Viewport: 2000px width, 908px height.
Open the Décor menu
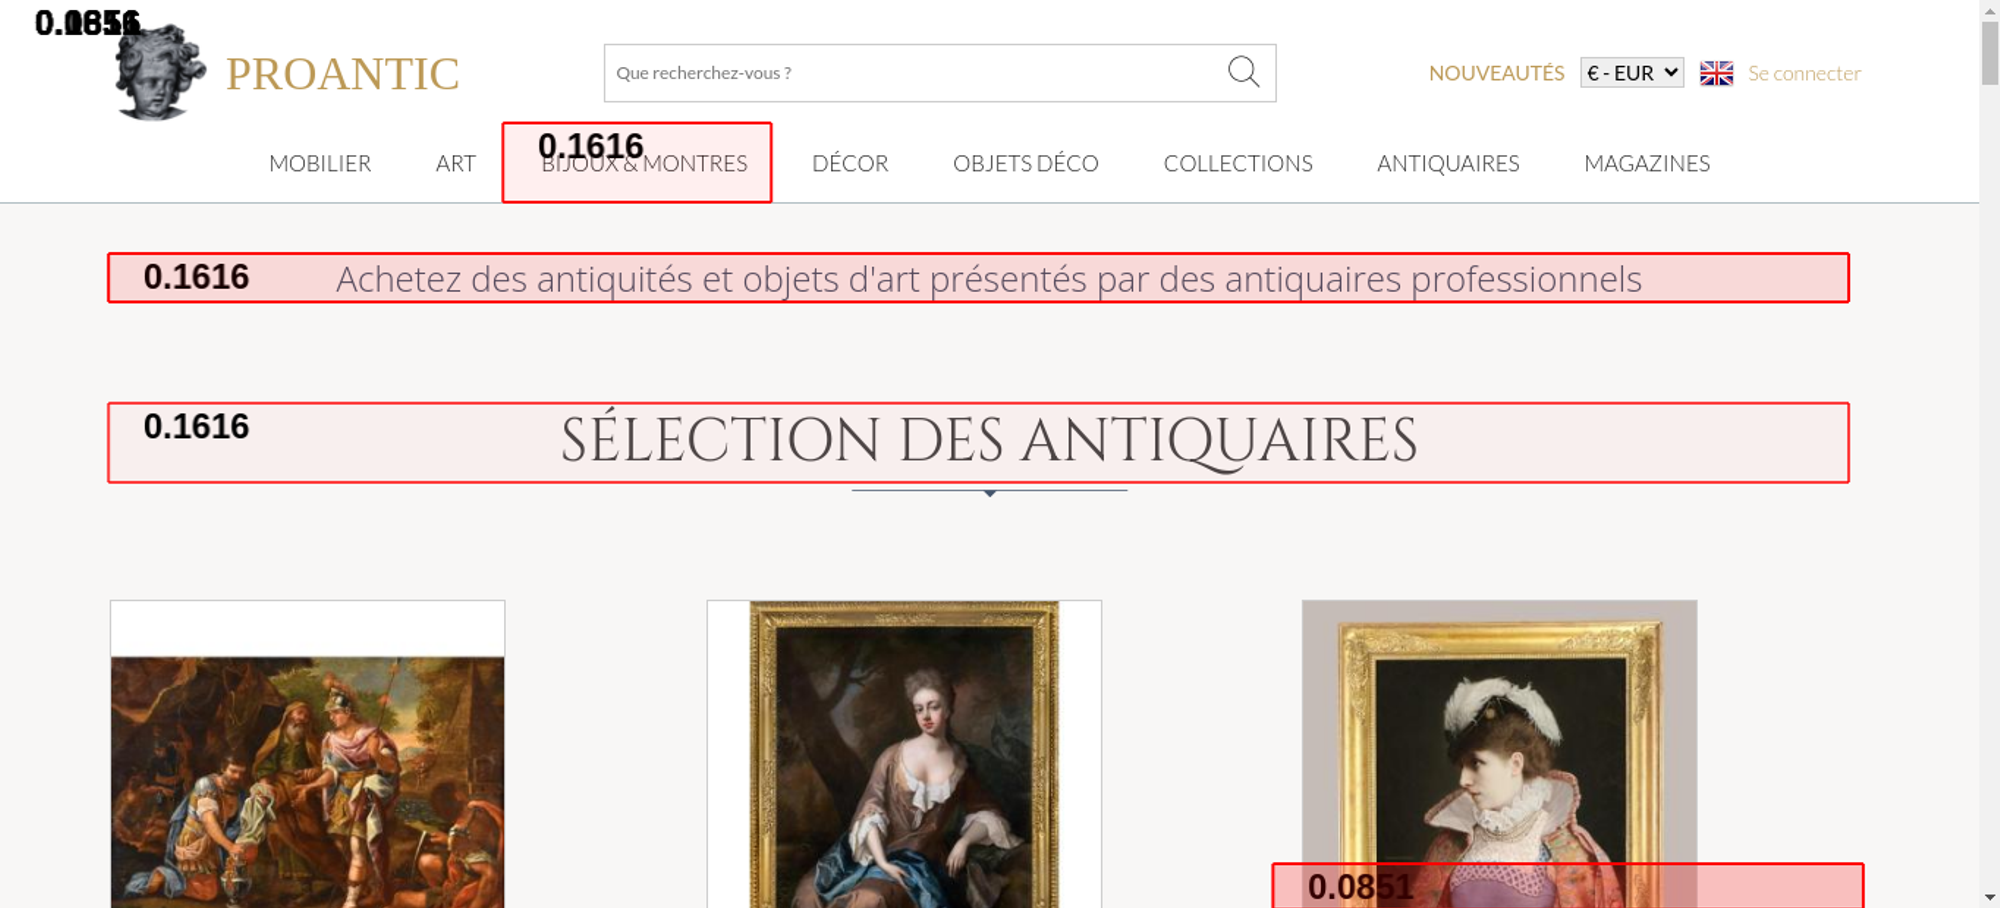click(850, 163)
